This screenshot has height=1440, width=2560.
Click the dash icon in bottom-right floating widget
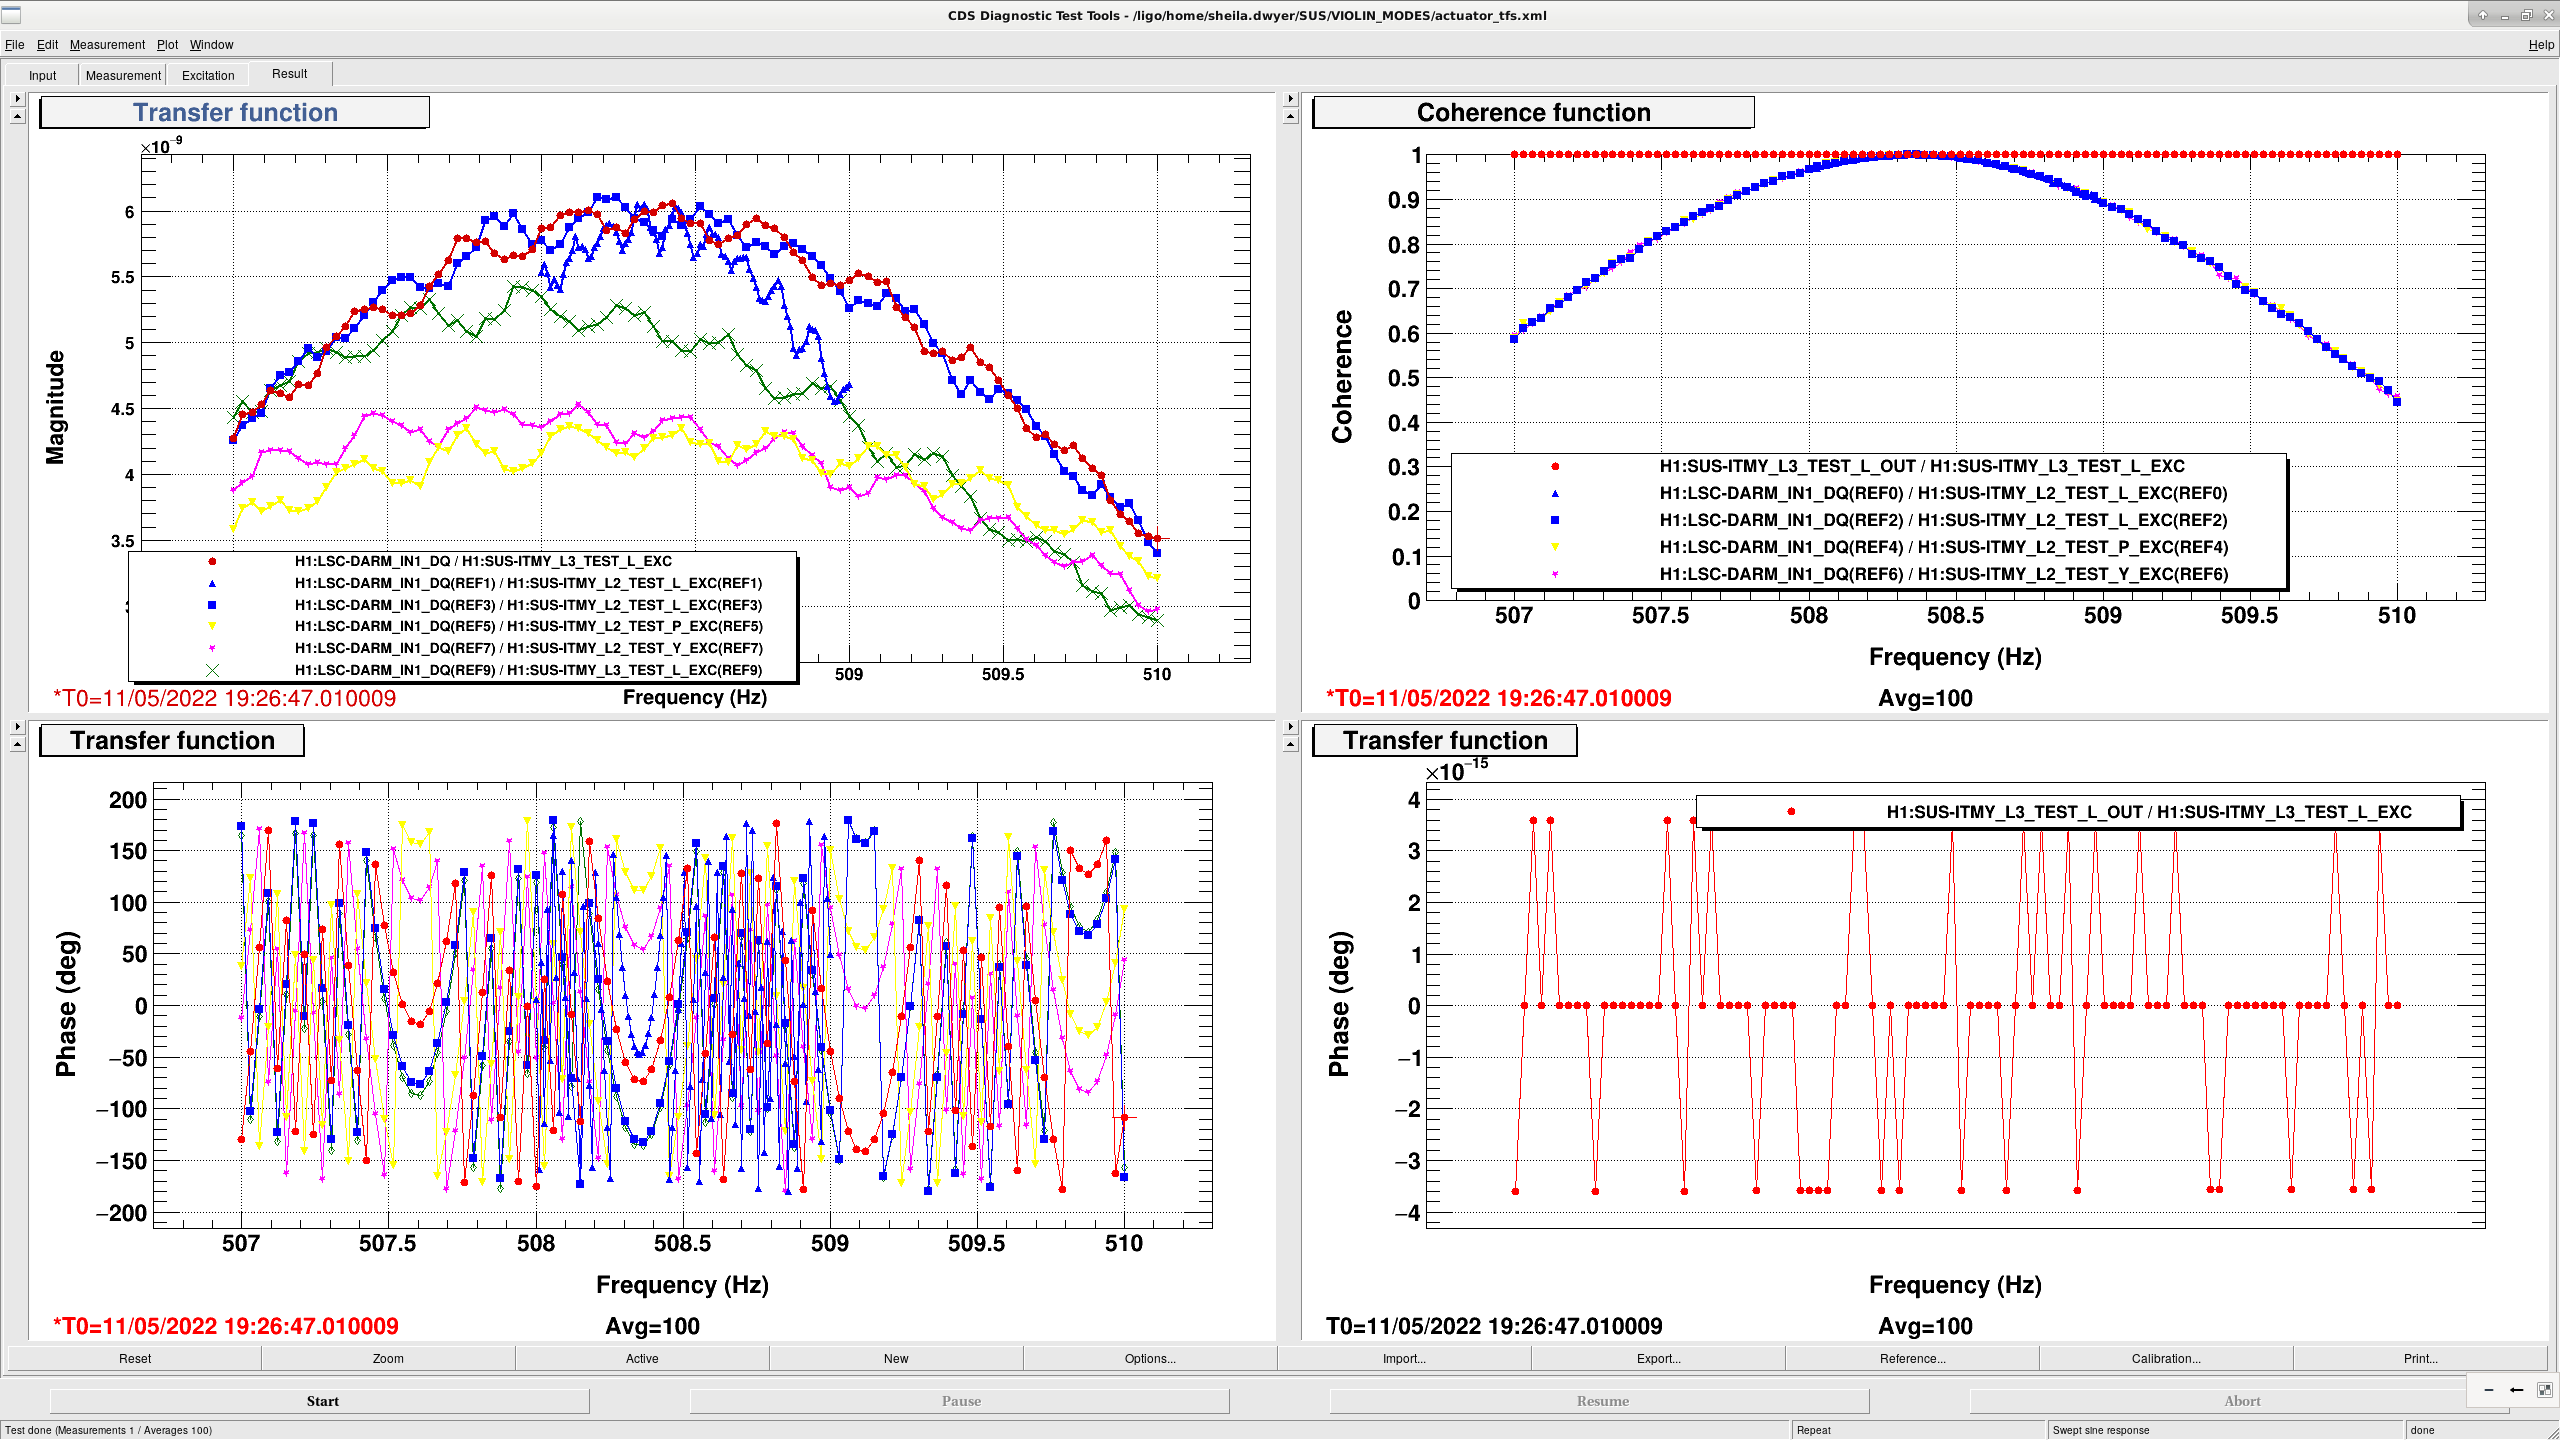click(2489, 1389)
